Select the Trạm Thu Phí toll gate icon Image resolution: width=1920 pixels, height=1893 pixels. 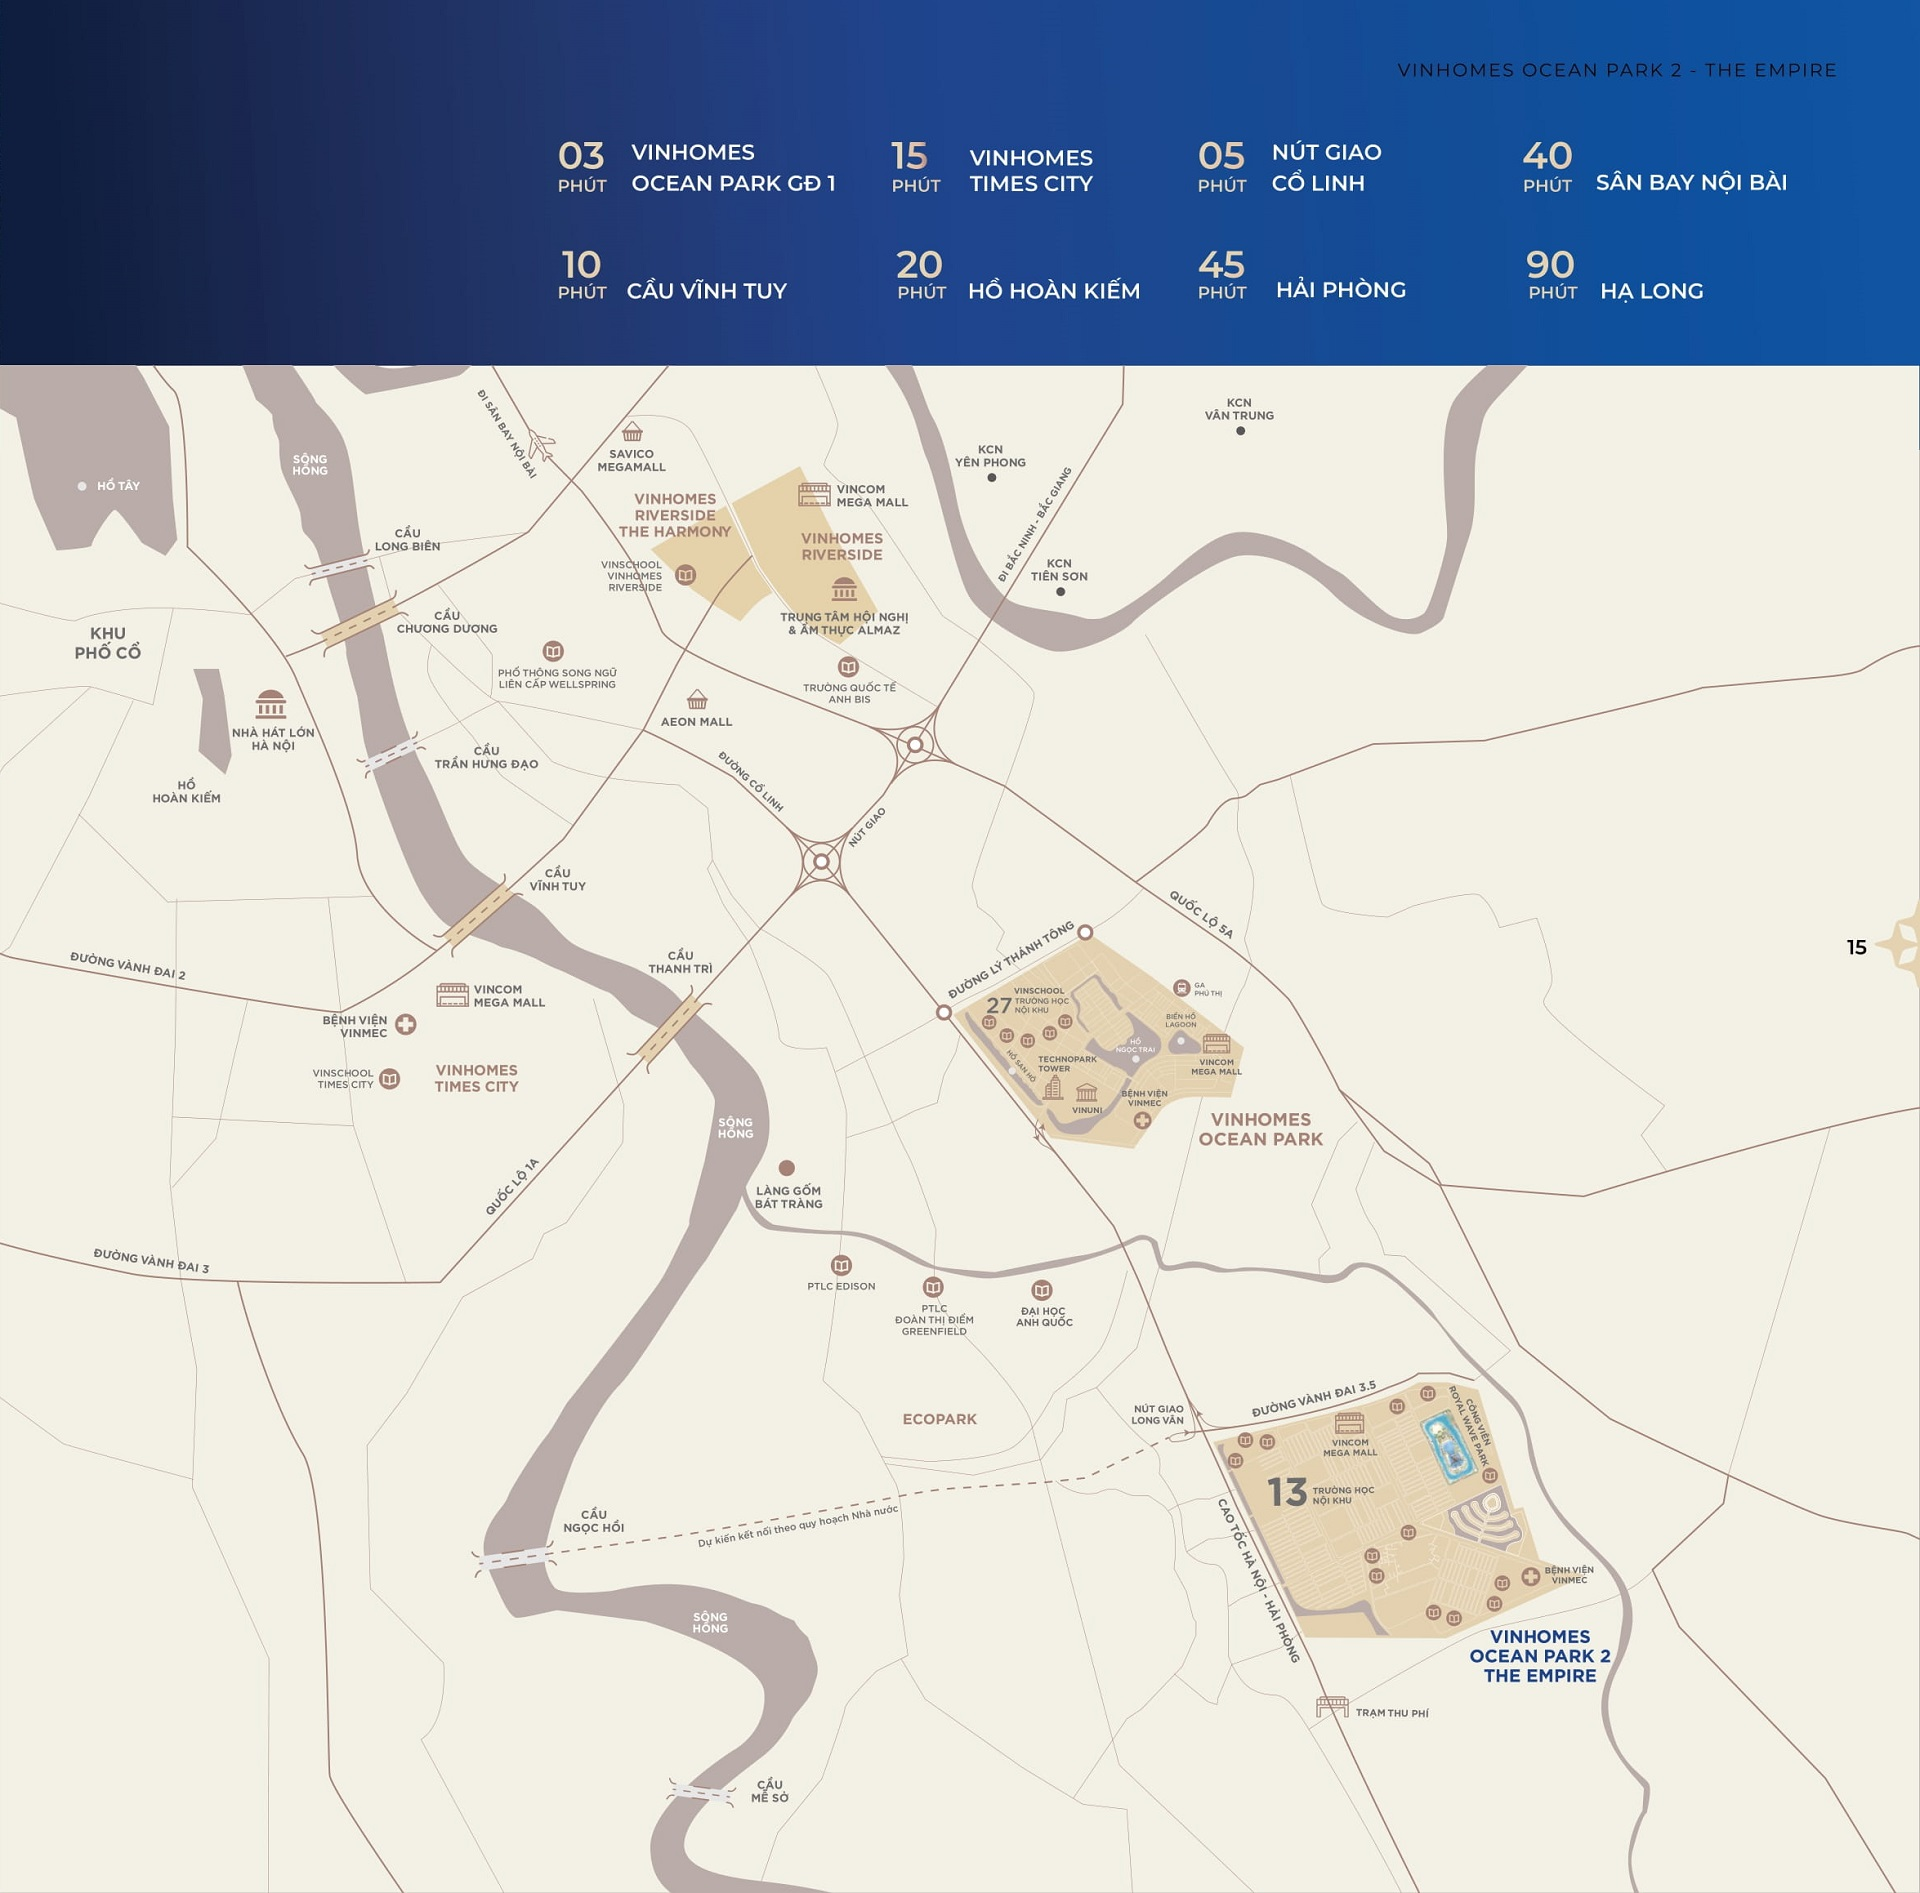(1332, 1707)
